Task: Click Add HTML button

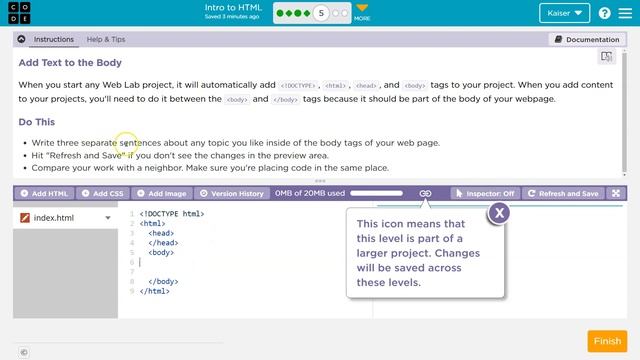Action: (44, 193)
